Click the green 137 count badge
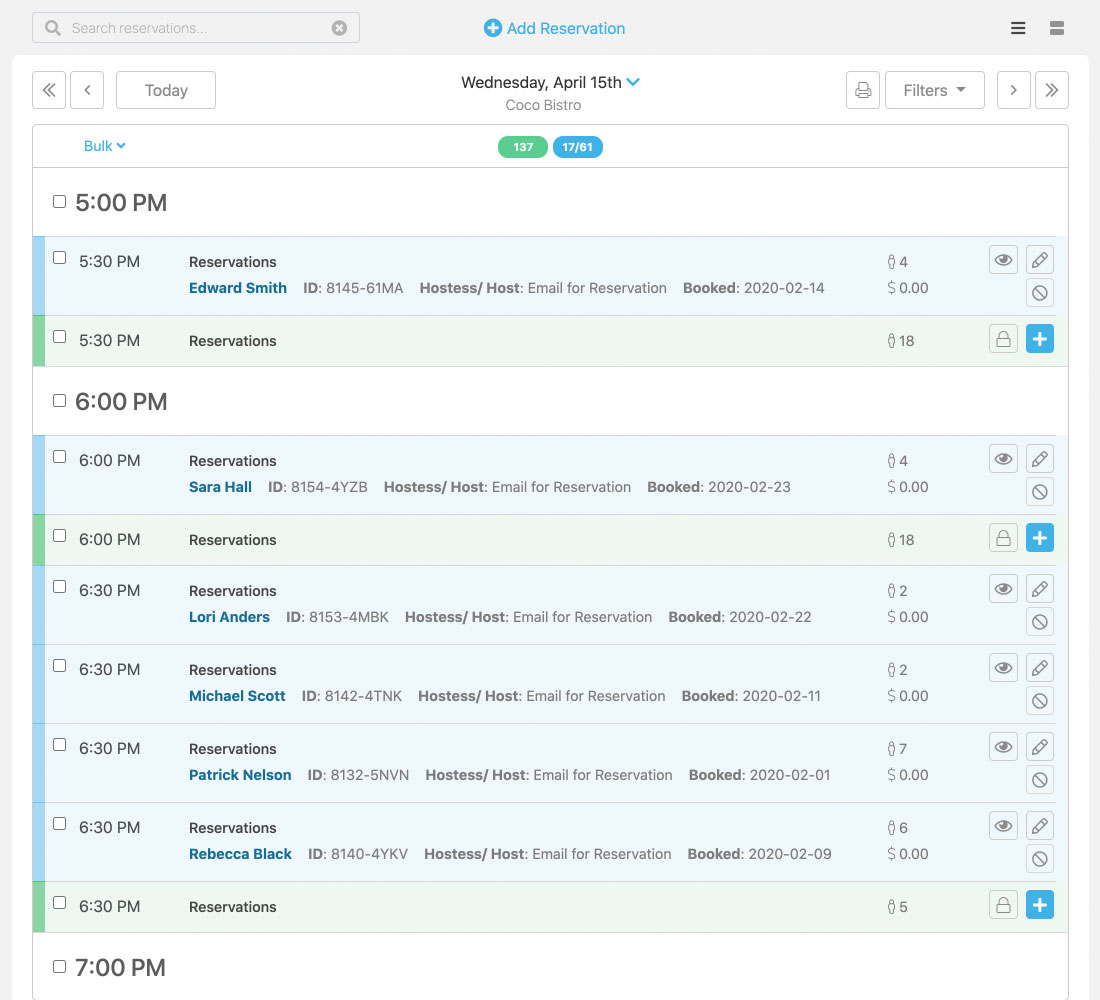The width and height of the screenshot is (1100, 1000). tap(523, 147)
